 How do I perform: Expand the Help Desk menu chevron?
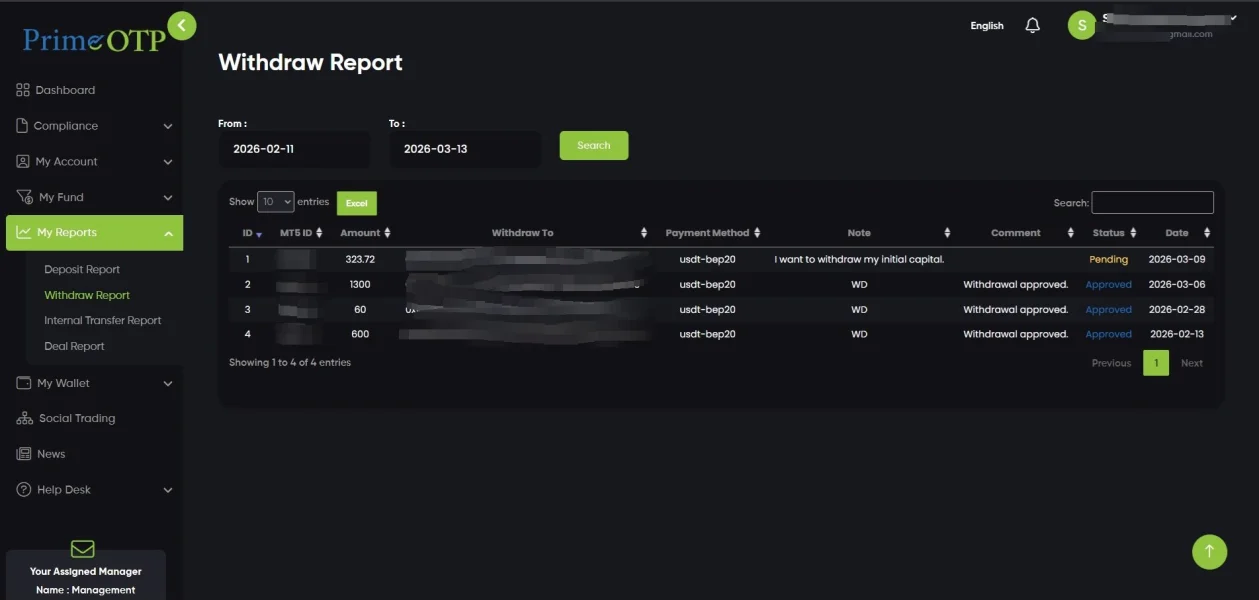click(x=168, y=491)
